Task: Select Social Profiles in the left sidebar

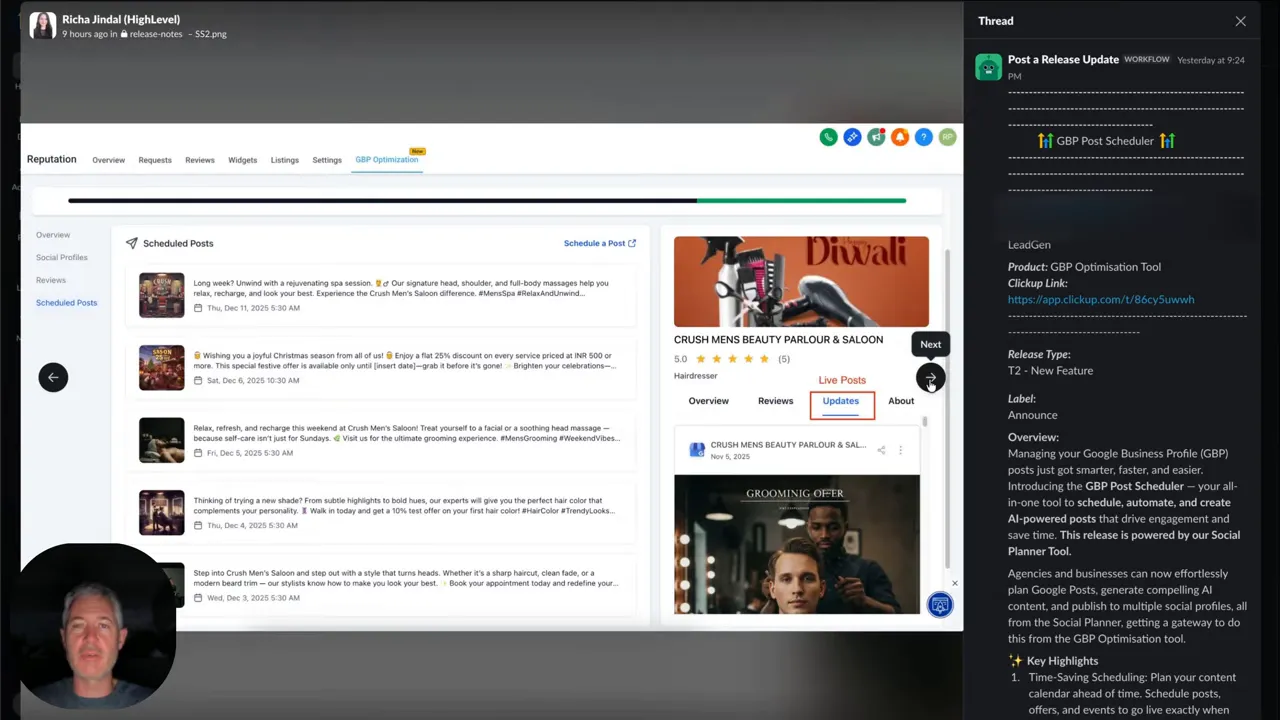Action: point(62,257)
